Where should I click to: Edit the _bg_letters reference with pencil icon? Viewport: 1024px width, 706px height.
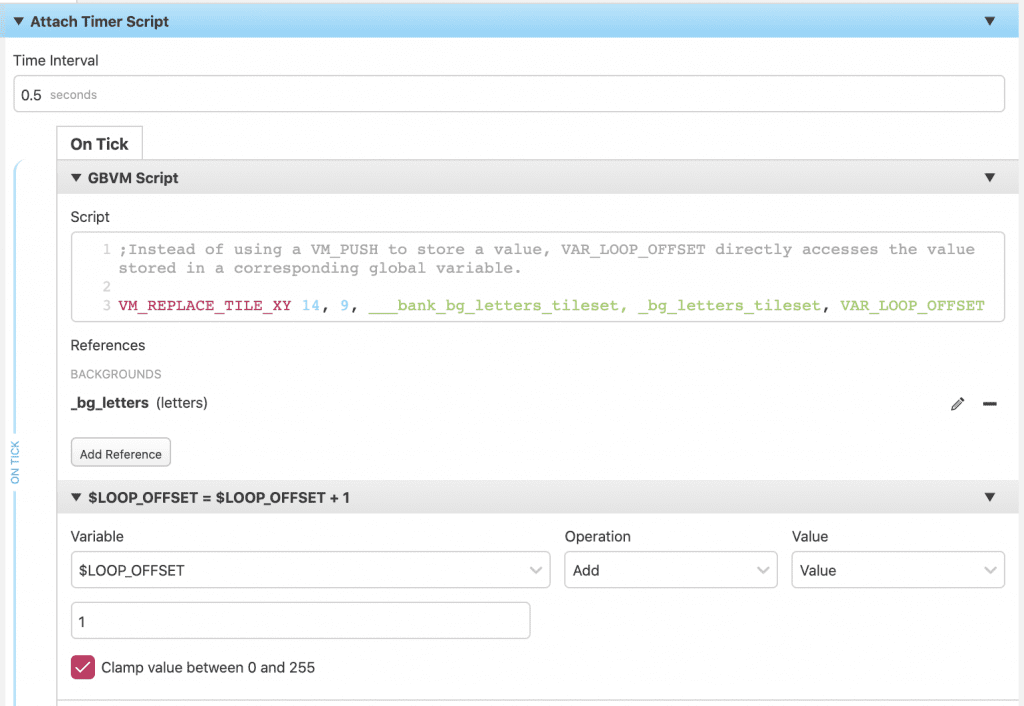tap(957, 404)
